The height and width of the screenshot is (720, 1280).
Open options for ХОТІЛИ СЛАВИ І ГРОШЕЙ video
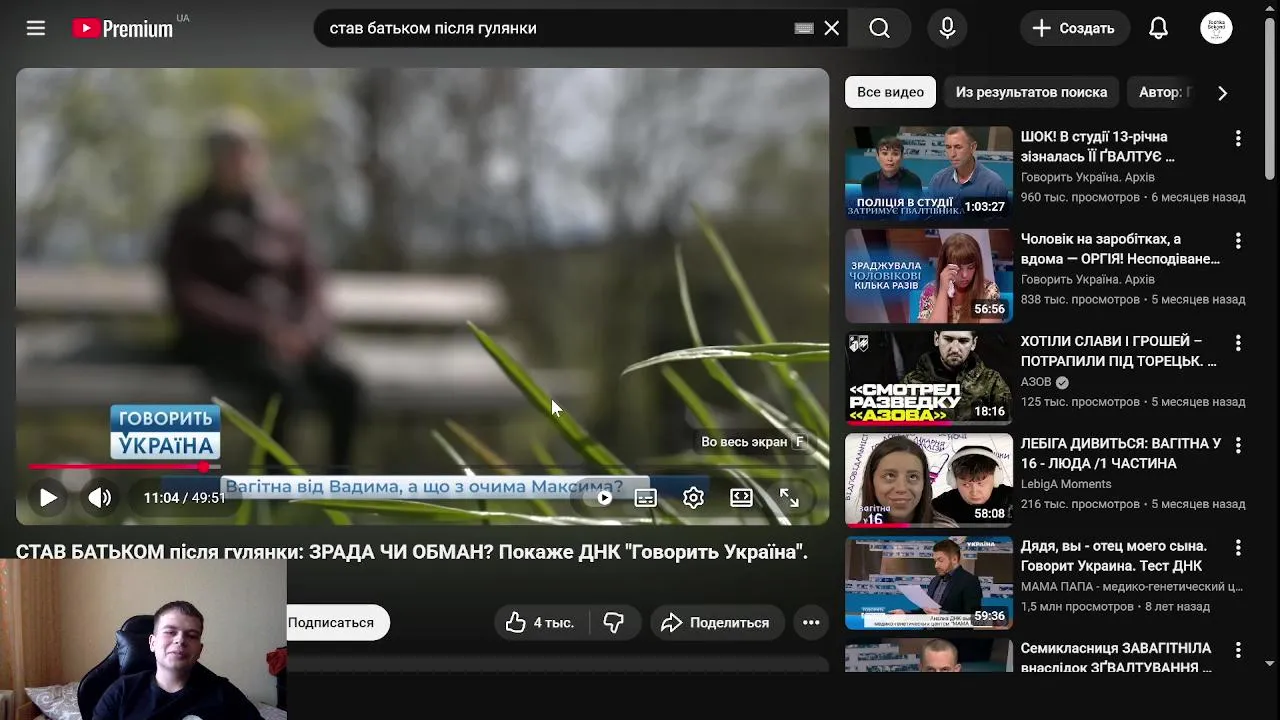click(1238, 343)
